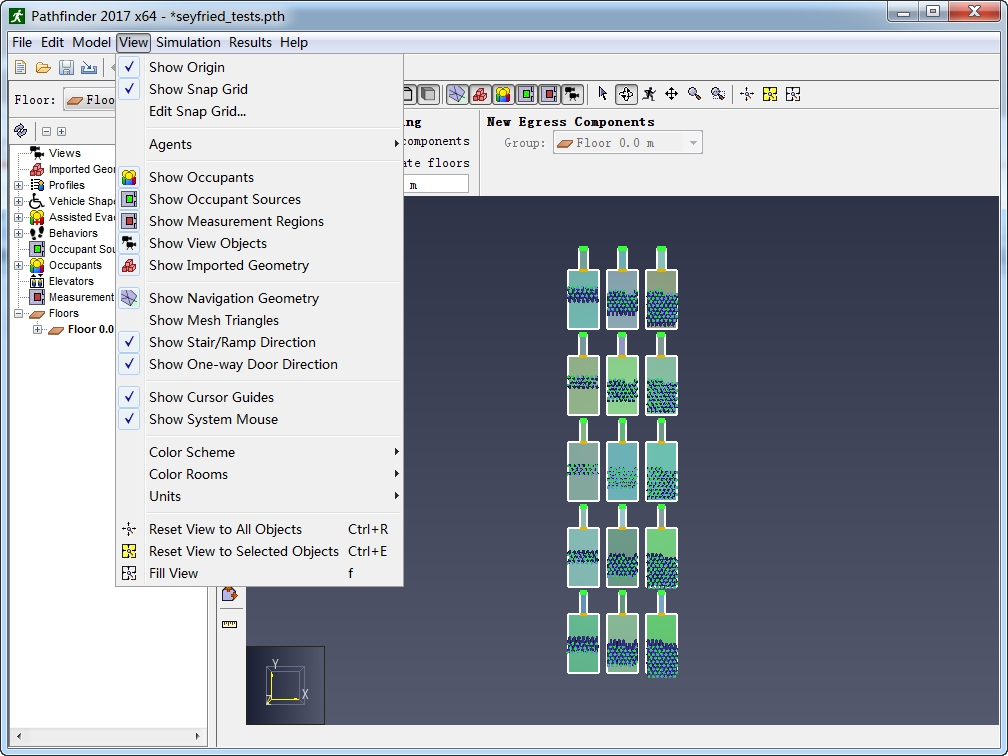Open the Agents submenu
This screenshot has height=756, width=1008.
tap(260, 145)
